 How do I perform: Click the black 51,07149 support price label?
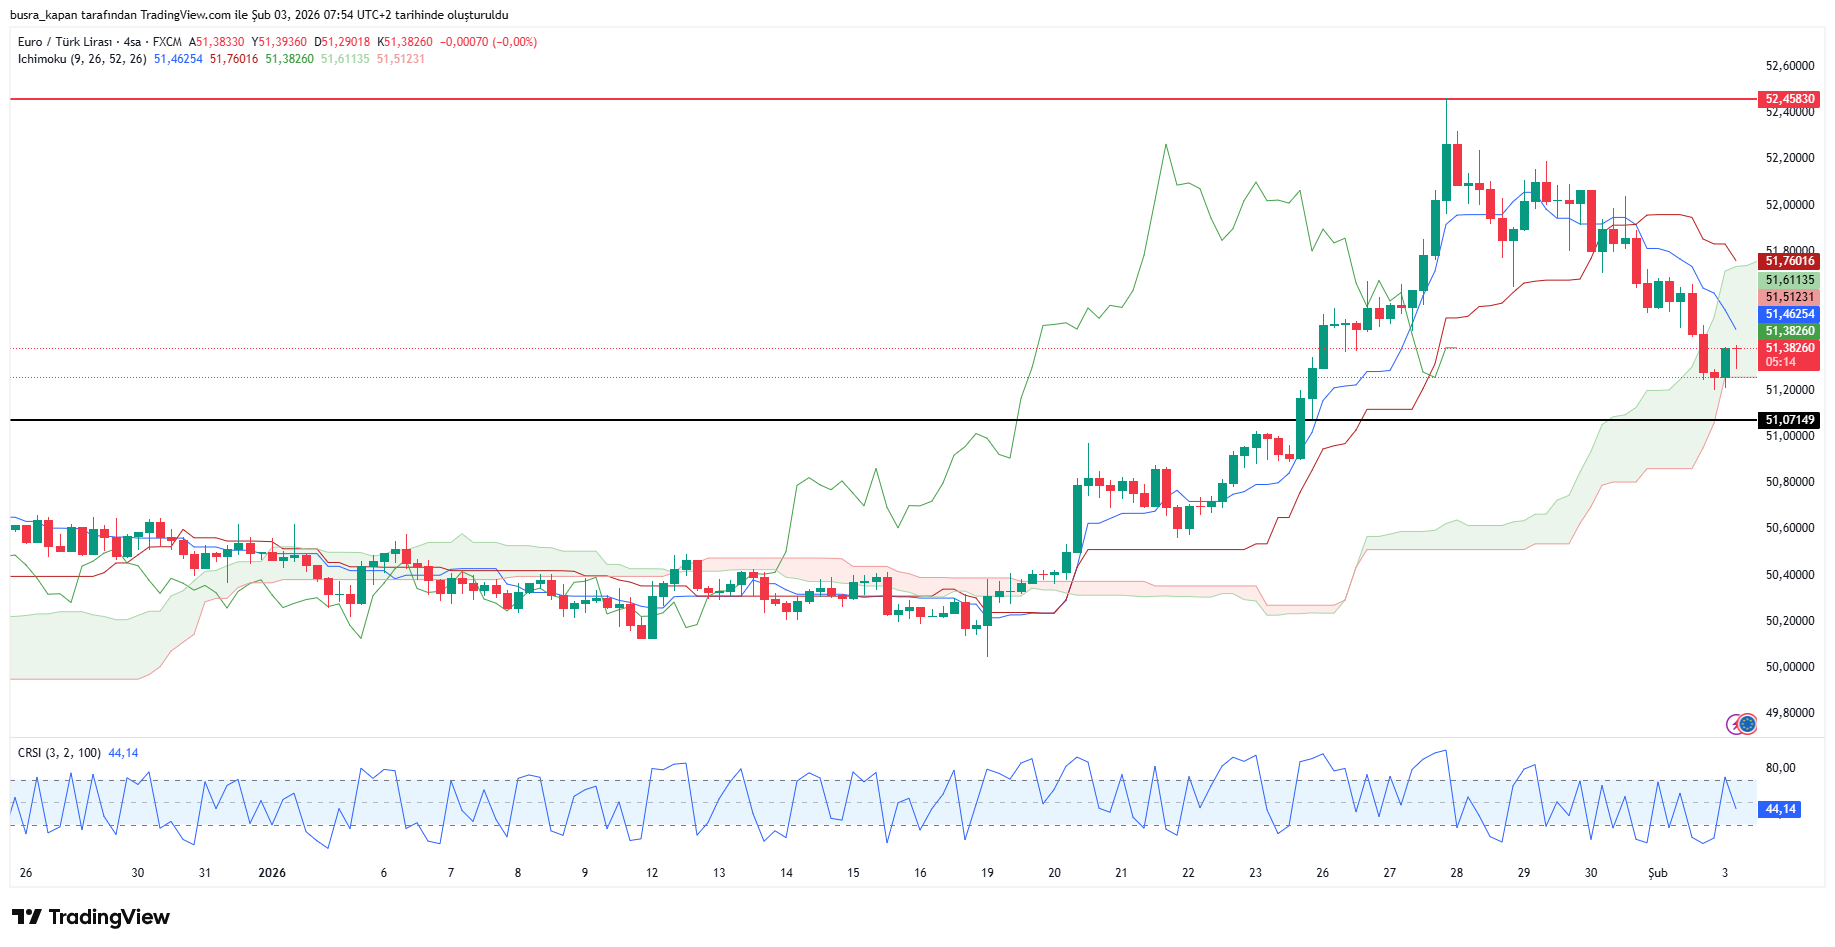pos(1788,420)
